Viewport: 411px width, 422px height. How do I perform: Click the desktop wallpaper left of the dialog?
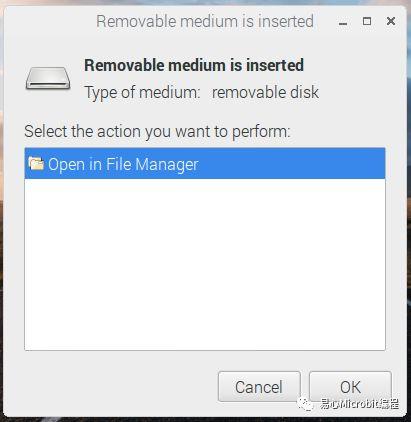pos(1,213)
